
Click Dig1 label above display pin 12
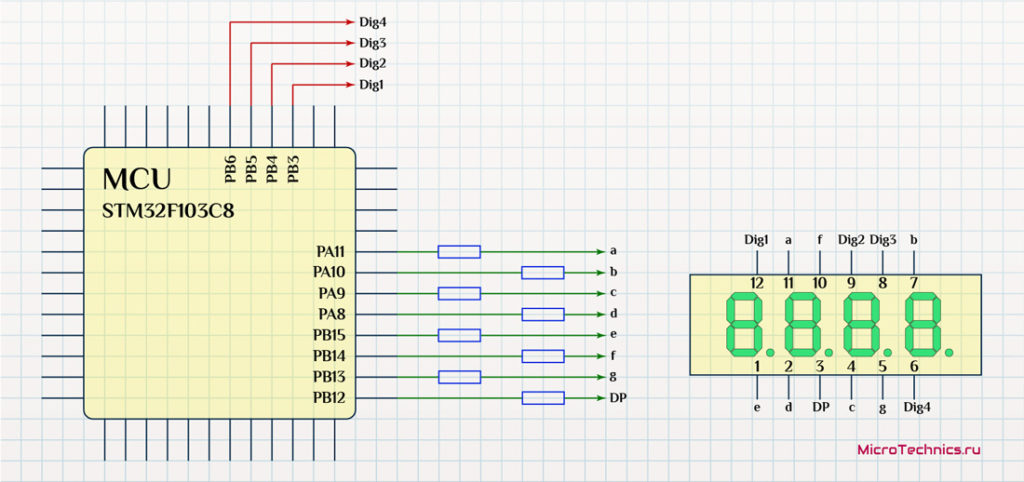click(x=756, y=240)
